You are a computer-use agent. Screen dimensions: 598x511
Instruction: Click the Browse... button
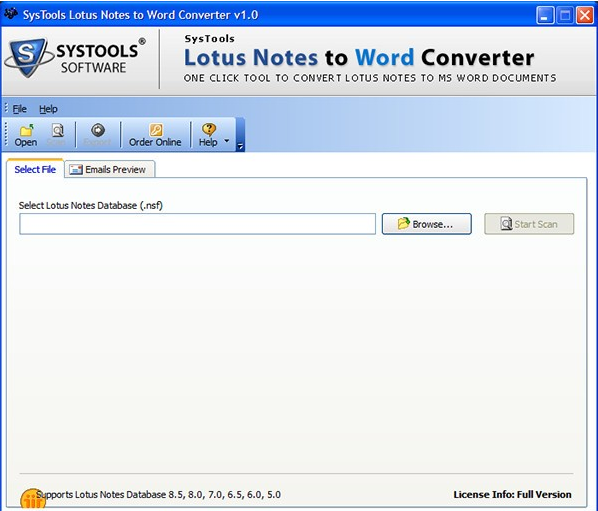426,224
